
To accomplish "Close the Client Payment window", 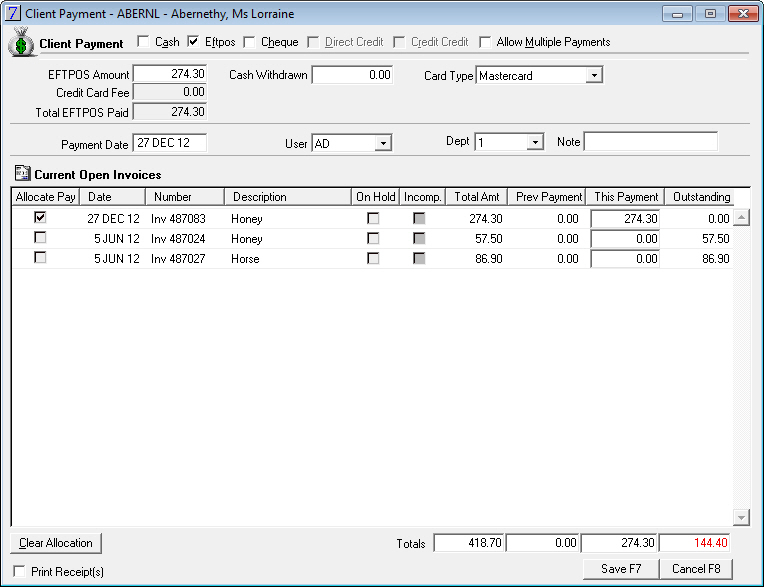I will [743, 14].
